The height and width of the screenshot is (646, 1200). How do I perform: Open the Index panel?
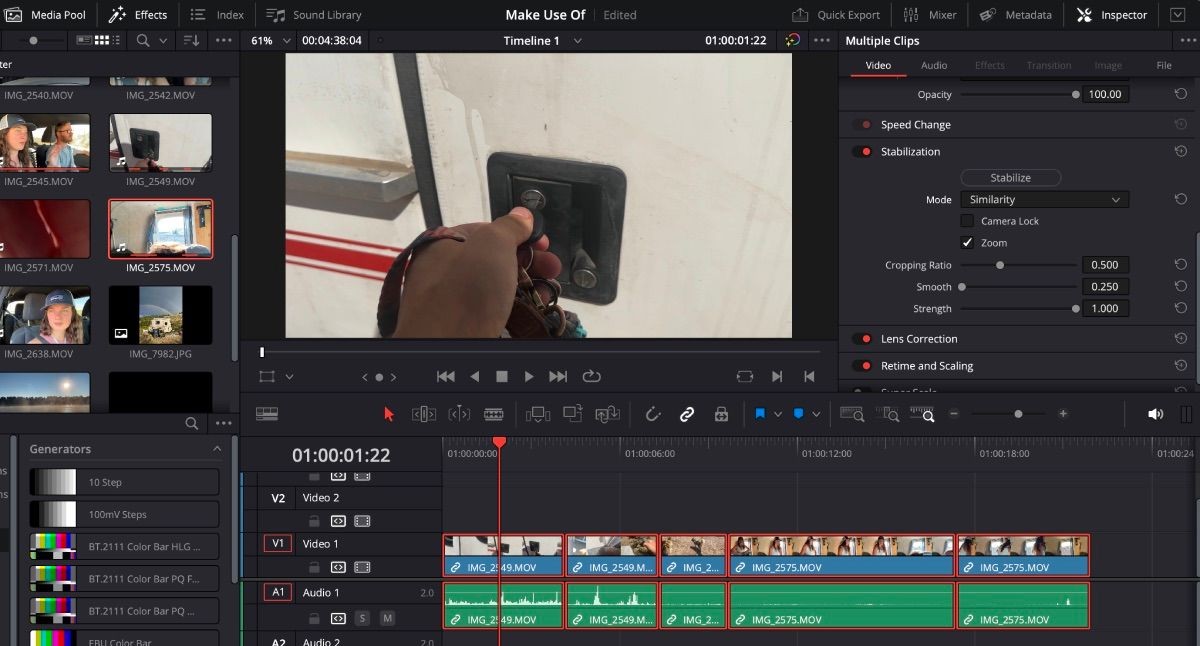point(217,15)
